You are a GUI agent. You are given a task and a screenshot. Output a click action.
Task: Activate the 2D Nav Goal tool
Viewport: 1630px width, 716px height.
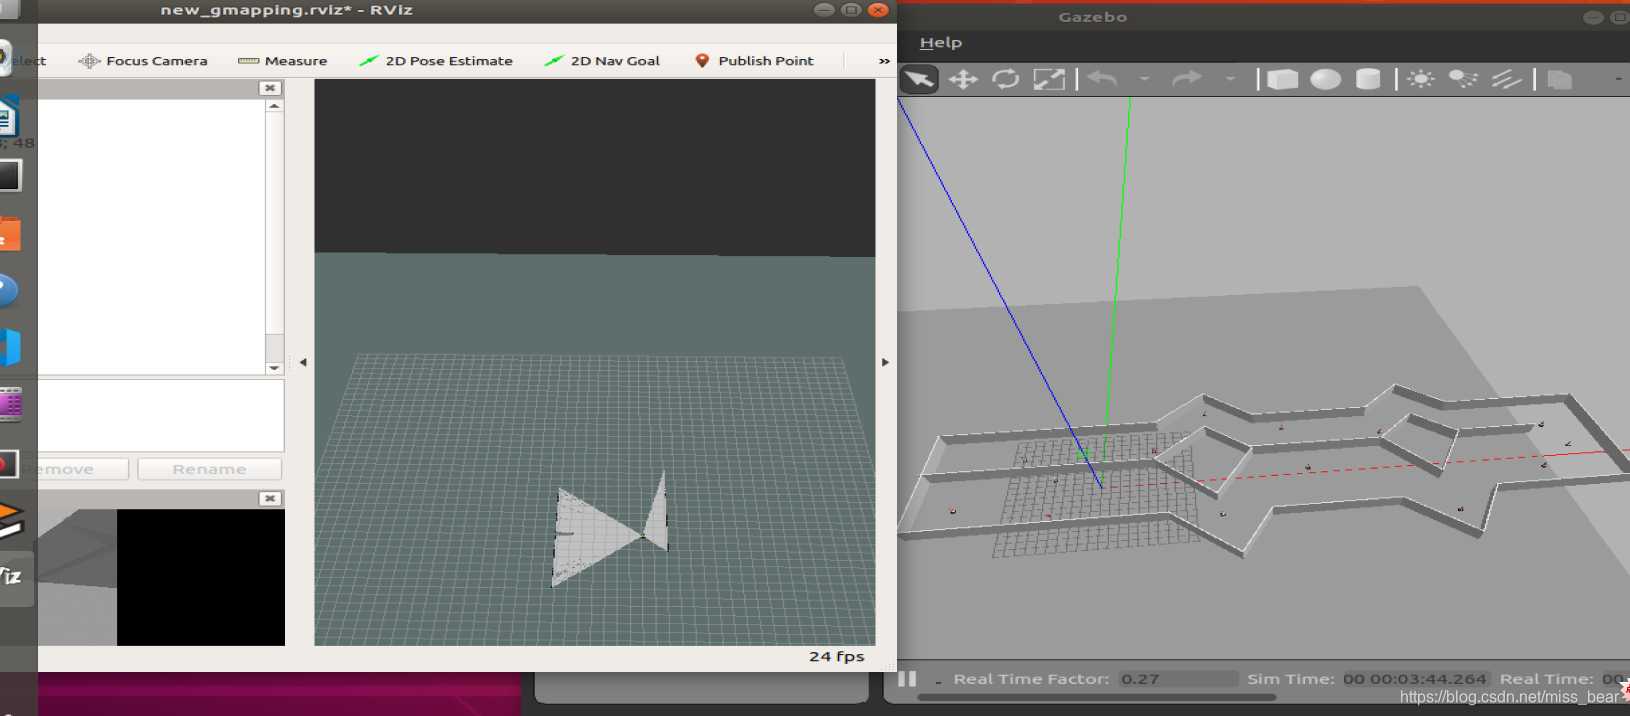coord(602,61)
